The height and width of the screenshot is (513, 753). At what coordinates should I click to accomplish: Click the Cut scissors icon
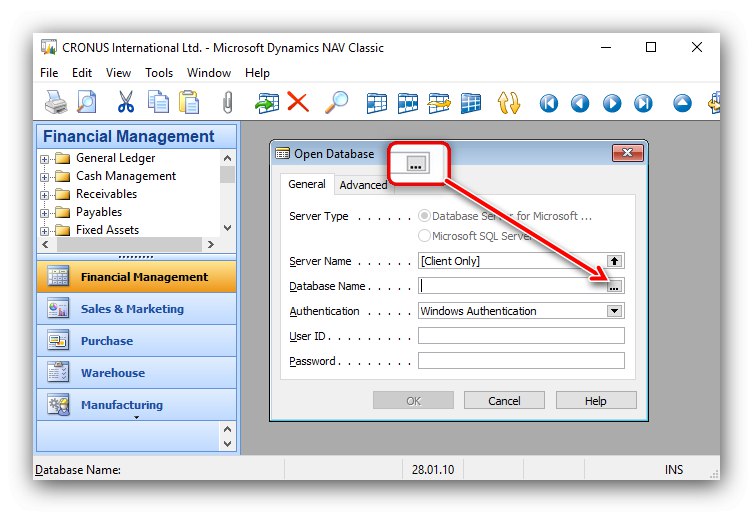pyautogui.click(x=126, y=102)
